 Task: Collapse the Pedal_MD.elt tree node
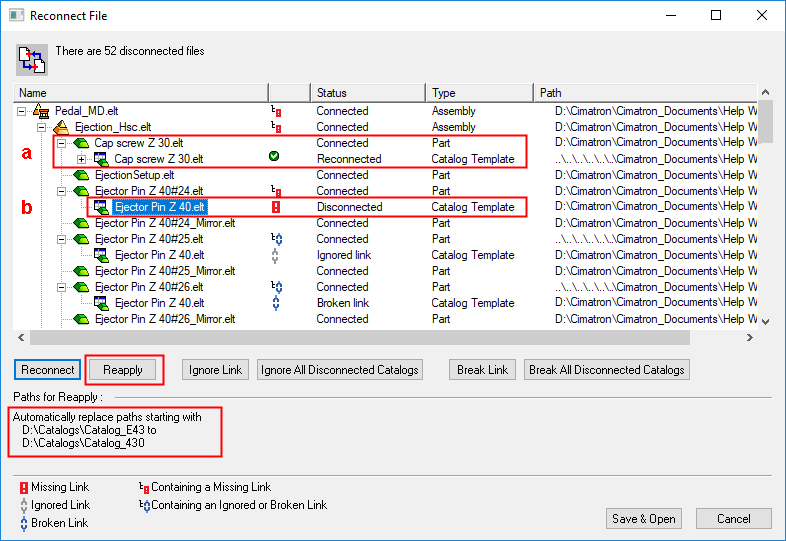click(22, 111)
